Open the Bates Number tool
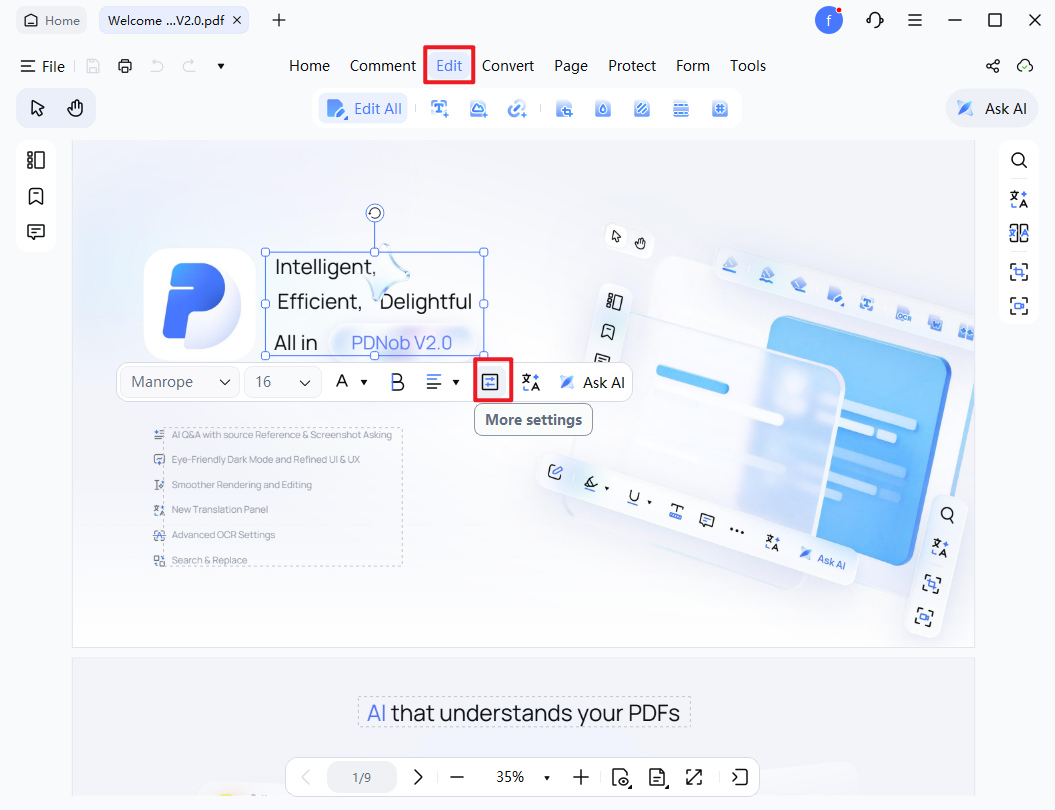 (720, 108)
